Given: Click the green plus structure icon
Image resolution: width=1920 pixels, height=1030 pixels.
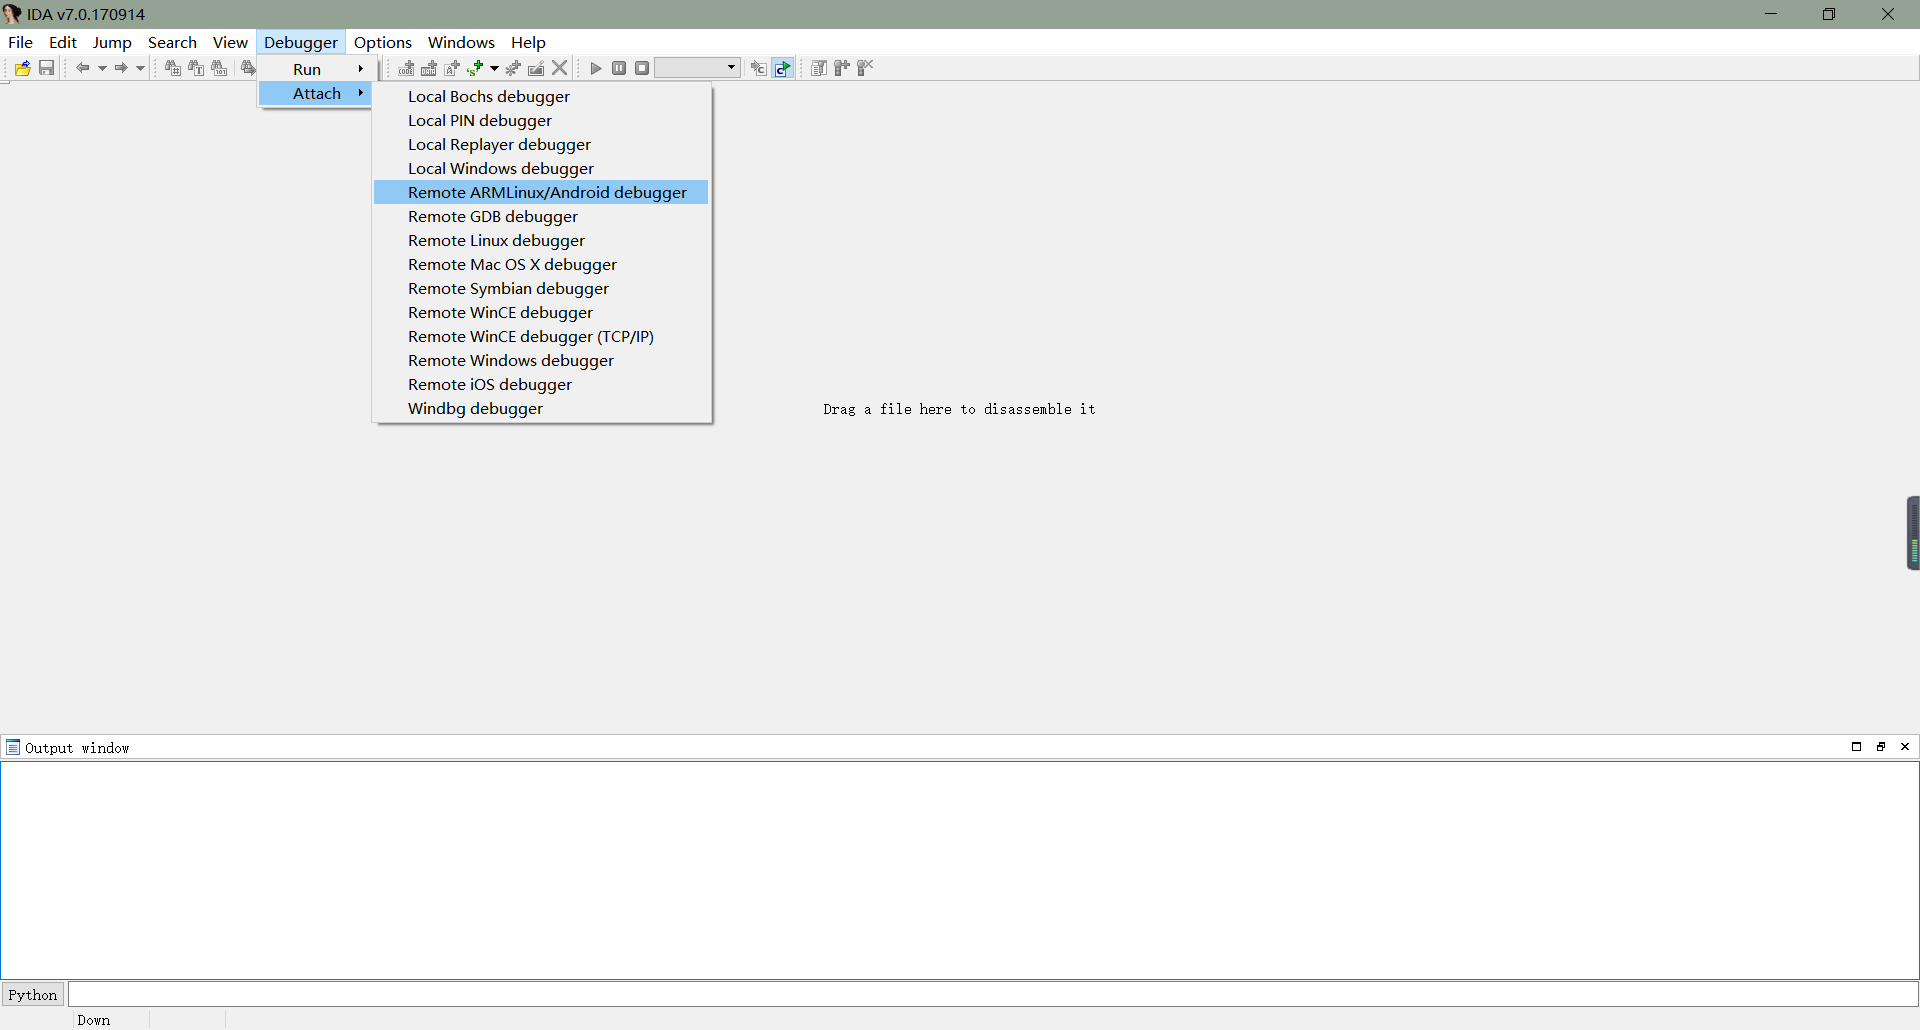Looking at the screenshot, I should [x=475, y=68].
